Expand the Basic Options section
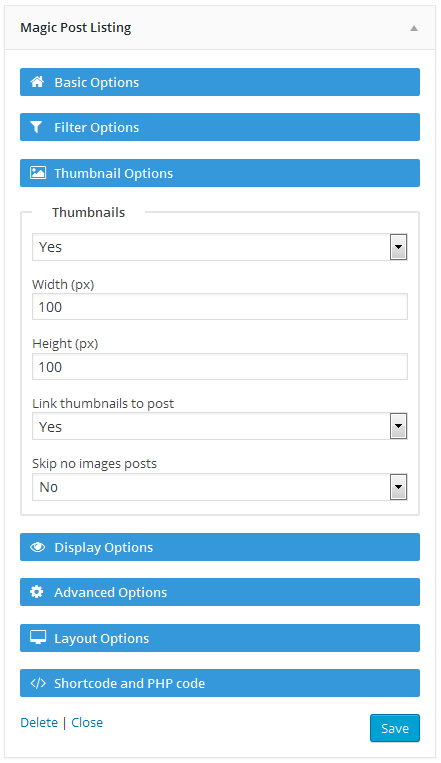The height and width of the screenshot is (763, 441). point(220,82)
